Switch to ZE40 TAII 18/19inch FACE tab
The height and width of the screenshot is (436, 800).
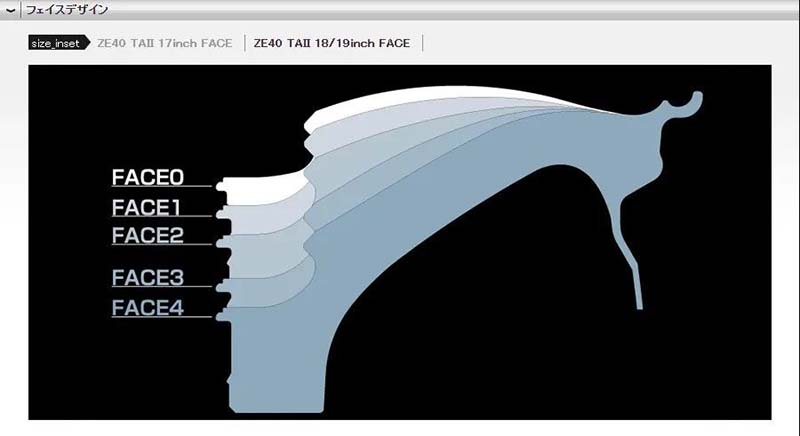tap(332, 44)
